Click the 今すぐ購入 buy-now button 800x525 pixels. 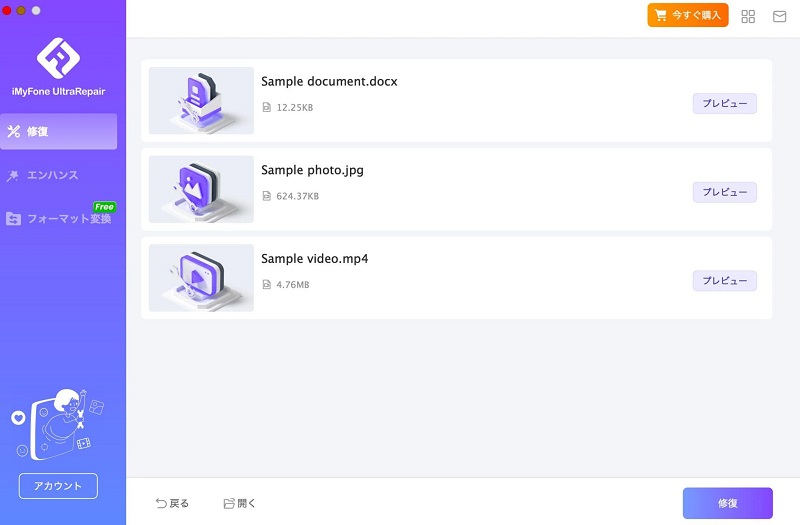point(688,15)
